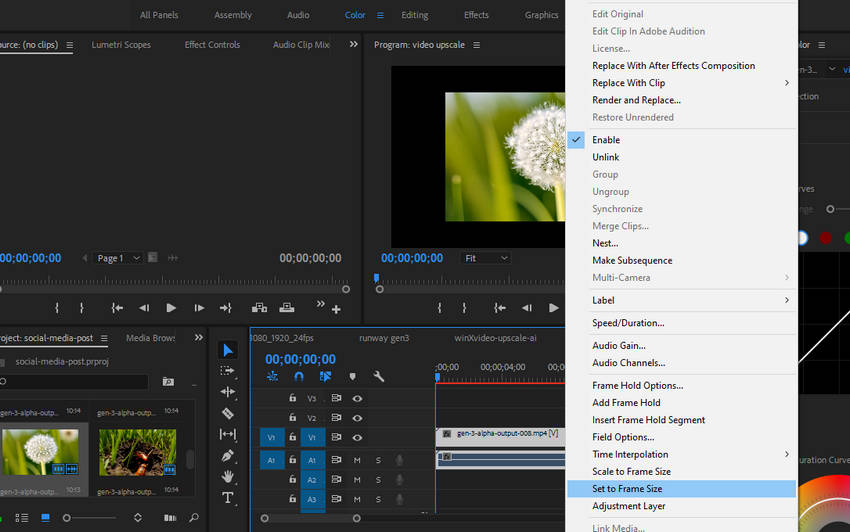Click Insert and overwrite sequences as nests icon

[x=272, y=376]
